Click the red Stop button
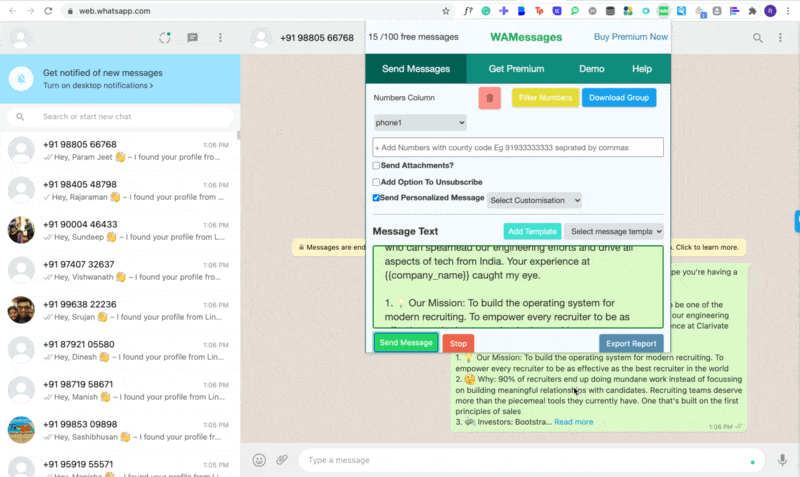 pyautogui.click(x=458, y=344)
